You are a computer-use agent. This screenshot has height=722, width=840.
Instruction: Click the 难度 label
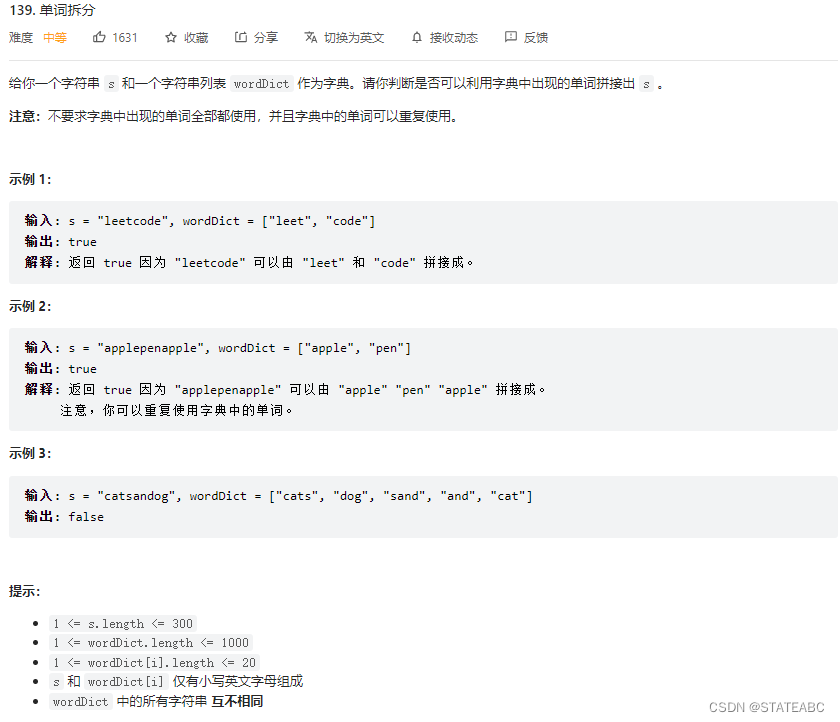[x=21, y=37]
